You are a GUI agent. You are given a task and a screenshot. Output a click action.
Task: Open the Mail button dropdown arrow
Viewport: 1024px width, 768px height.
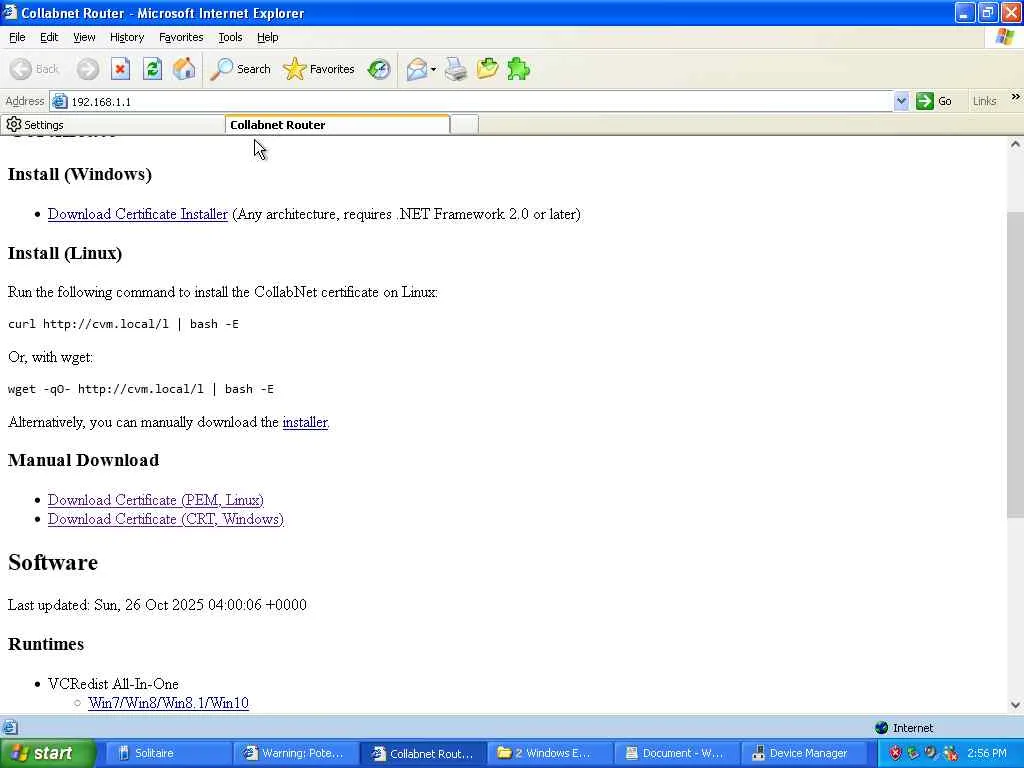(x=433, y=69)
